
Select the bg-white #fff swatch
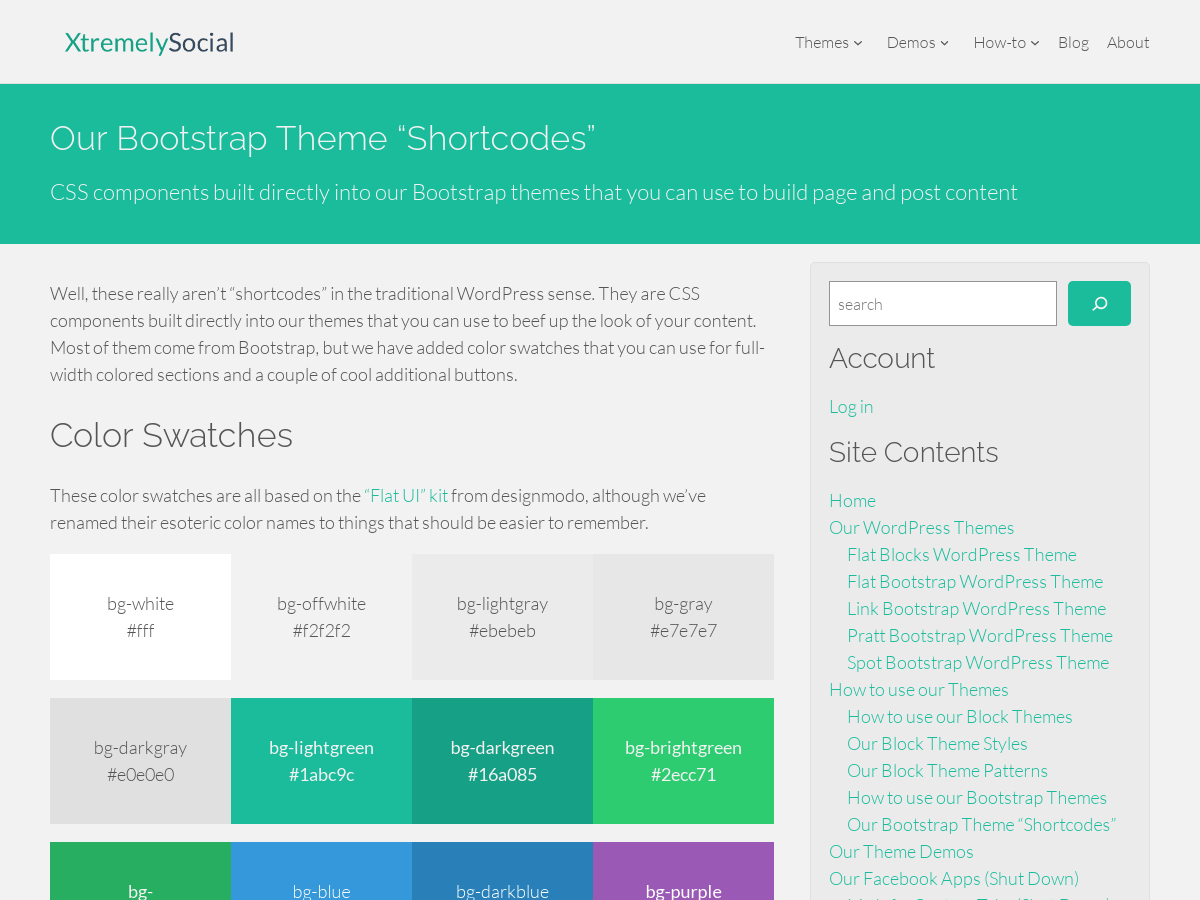(x=140, y=617)
